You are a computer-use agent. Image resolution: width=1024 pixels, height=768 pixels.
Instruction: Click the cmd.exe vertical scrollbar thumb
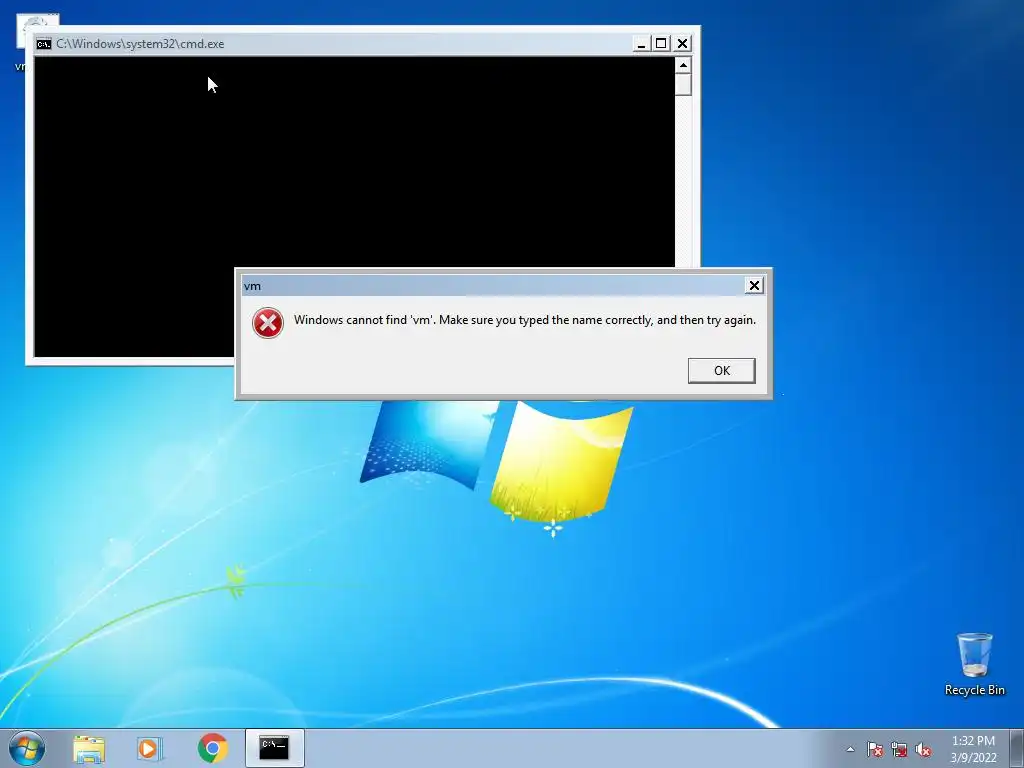click(683, 84)
